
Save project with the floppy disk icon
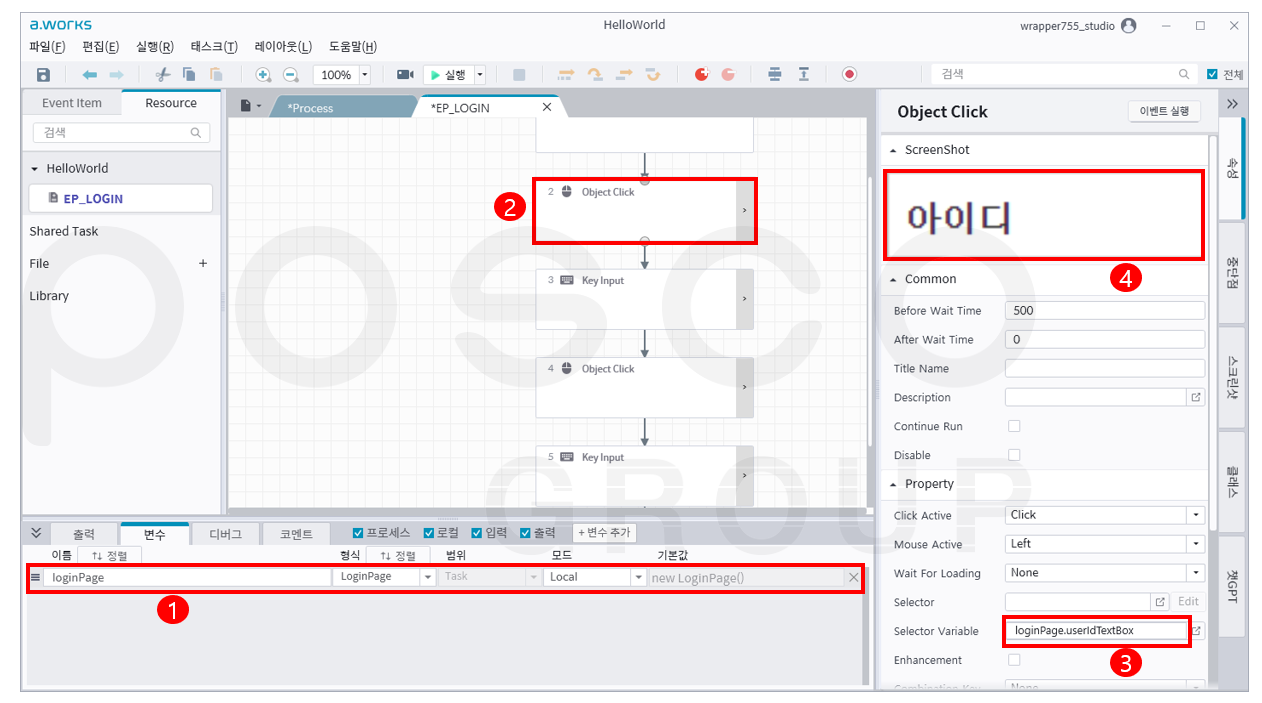click(43, 75)
